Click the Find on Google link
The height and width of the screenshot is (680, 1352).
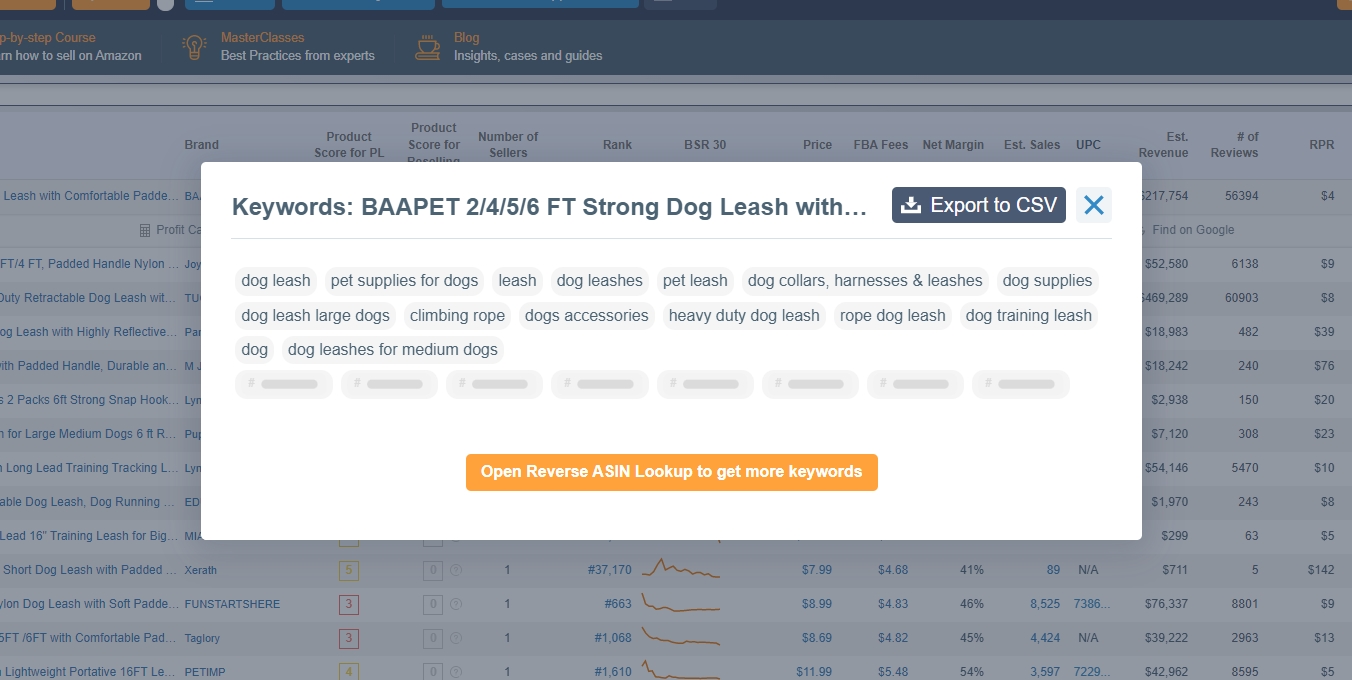click(1194, 229)
